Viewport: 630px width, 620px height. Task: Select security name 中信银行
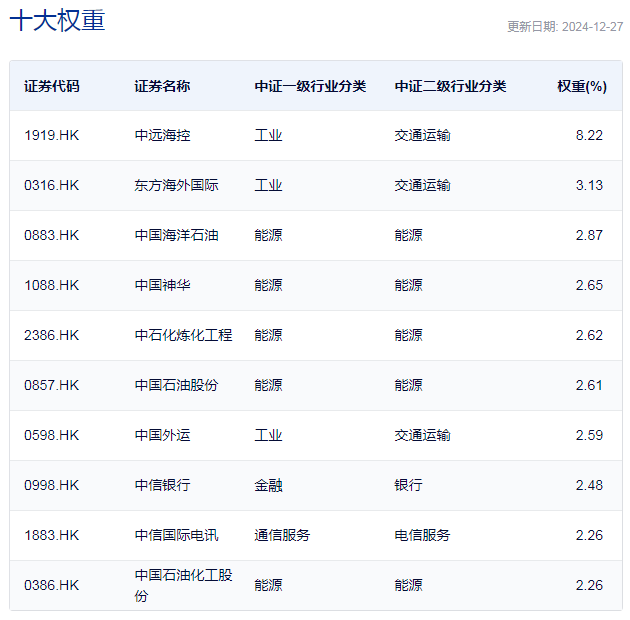coord(162,485)
